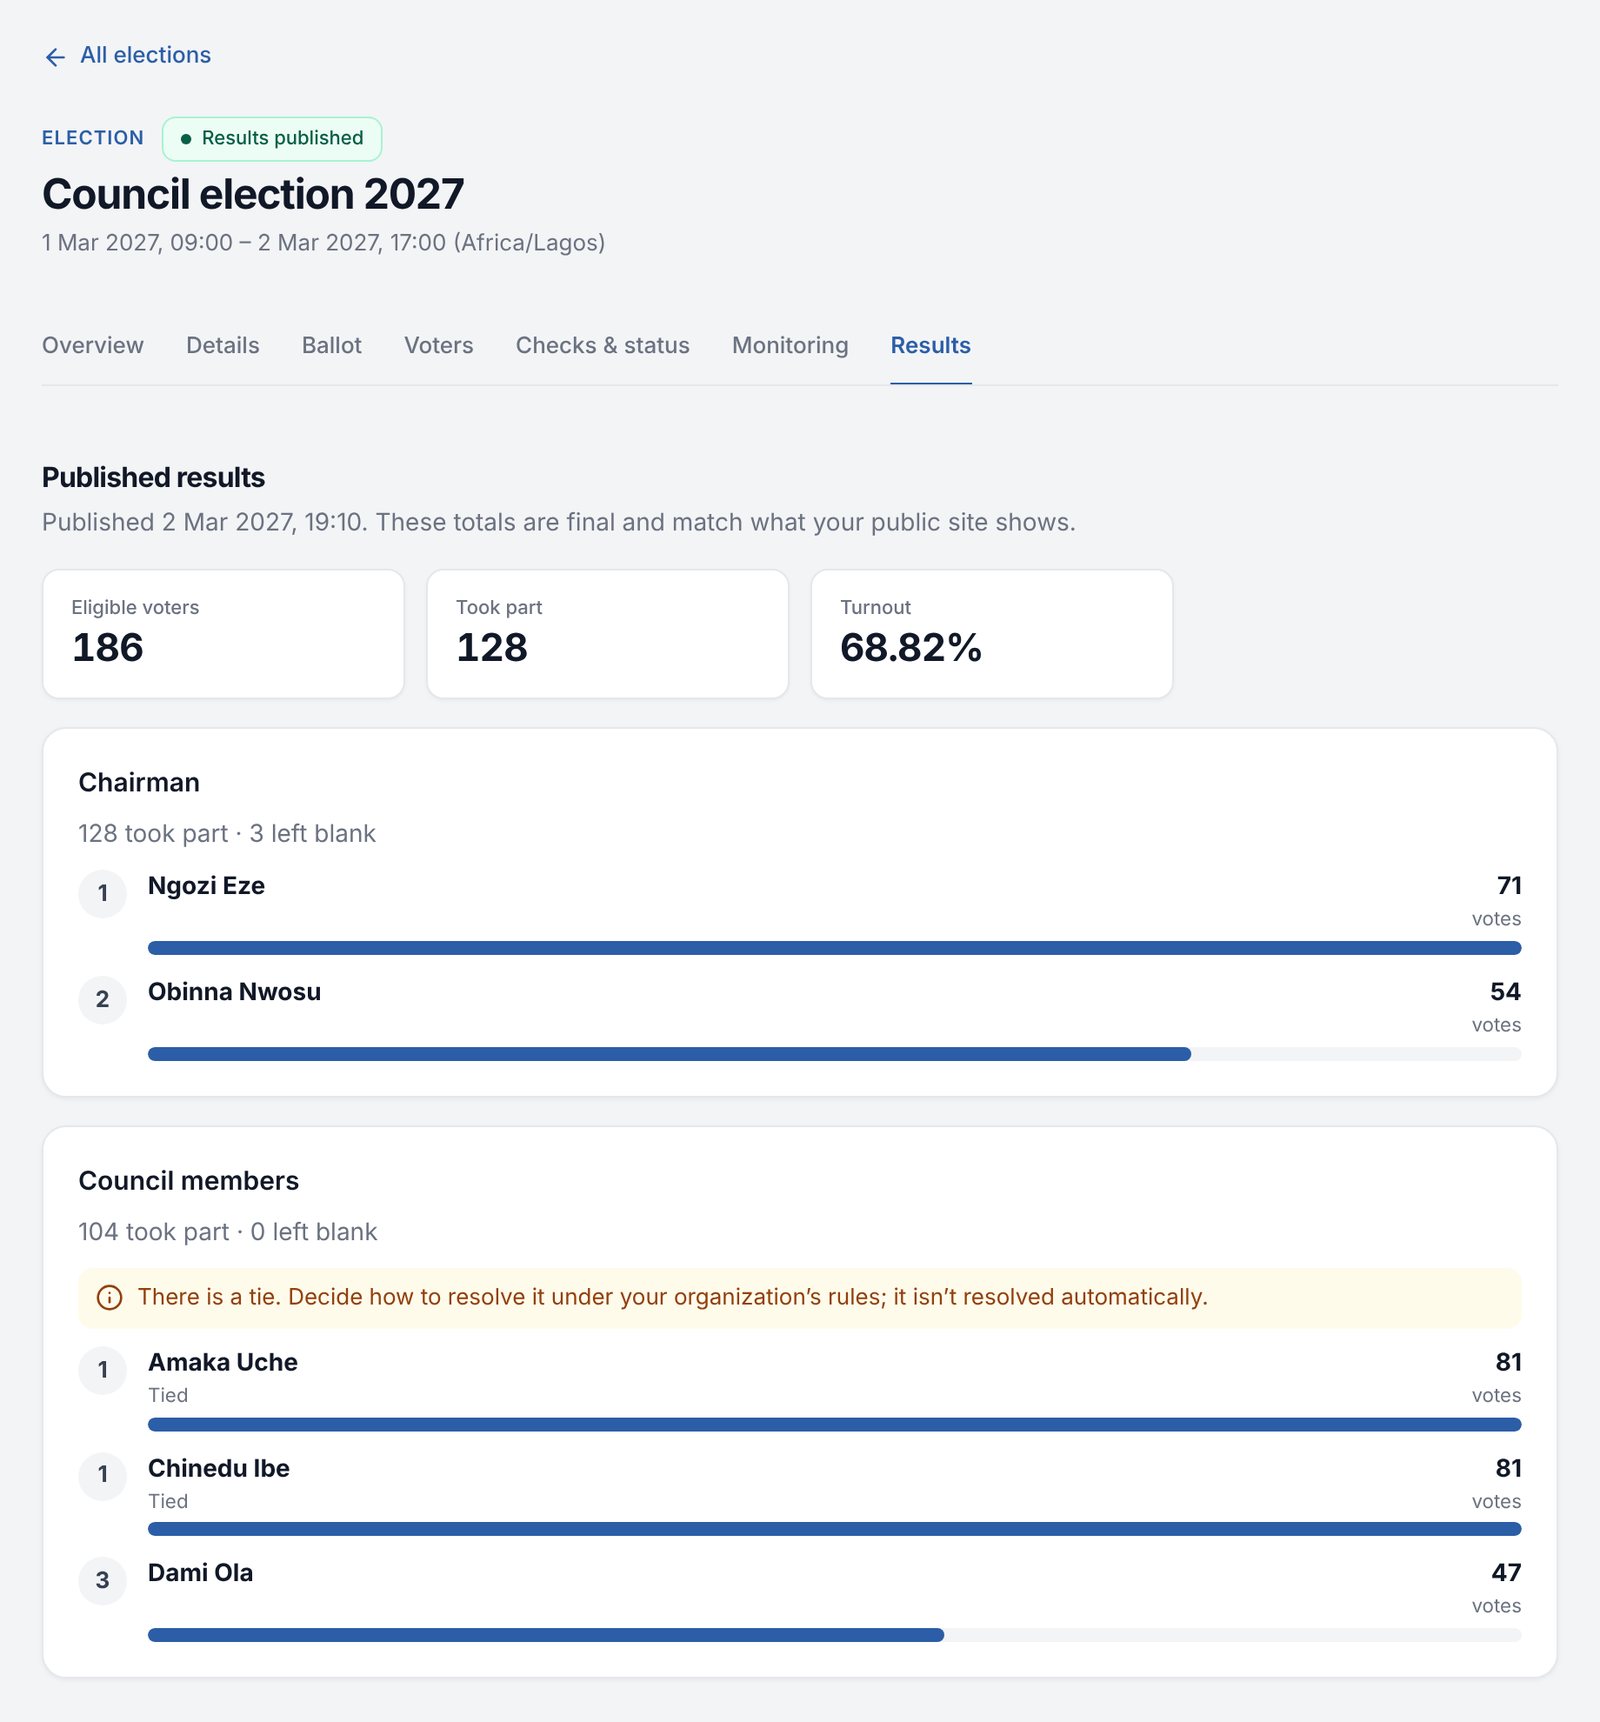
Task: Click rank badge 3 next to Dami Ola
Action: point(103,1581)
